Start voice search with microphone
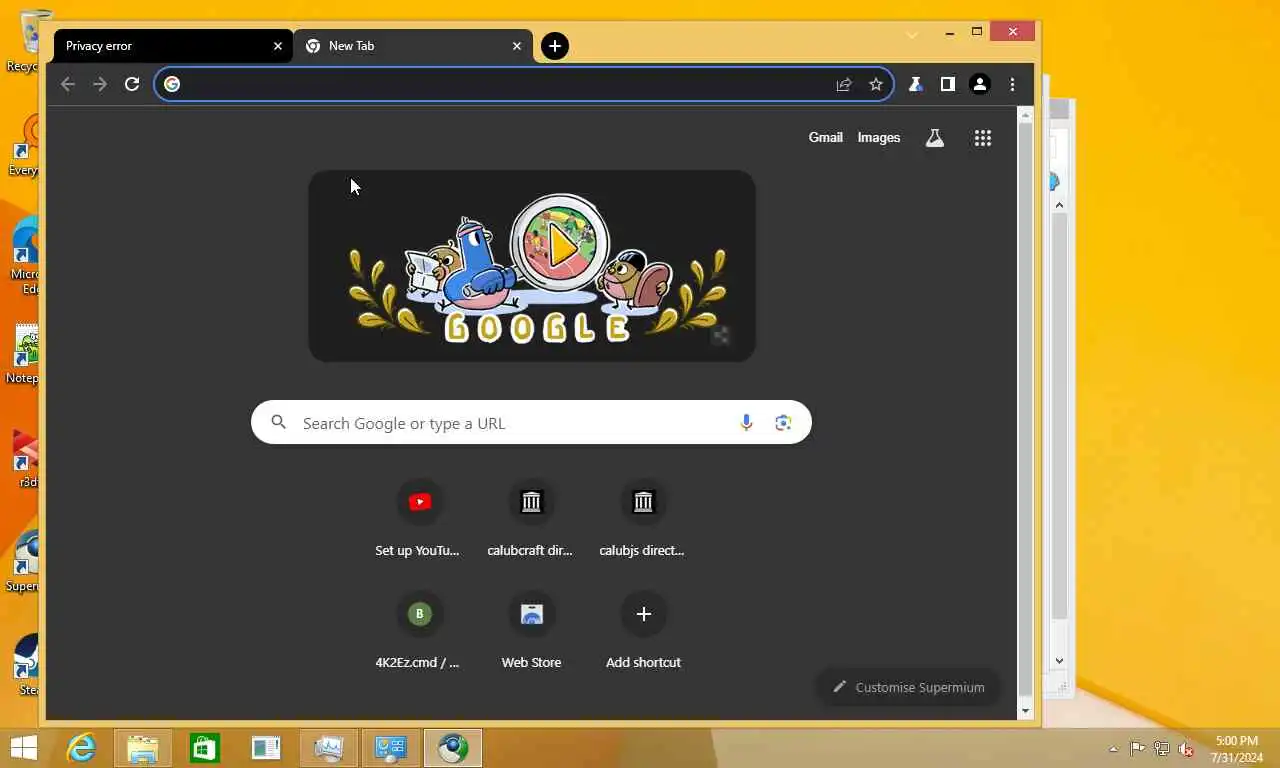Viewport: 1280px width, 768px height. [x=746, y=423]
